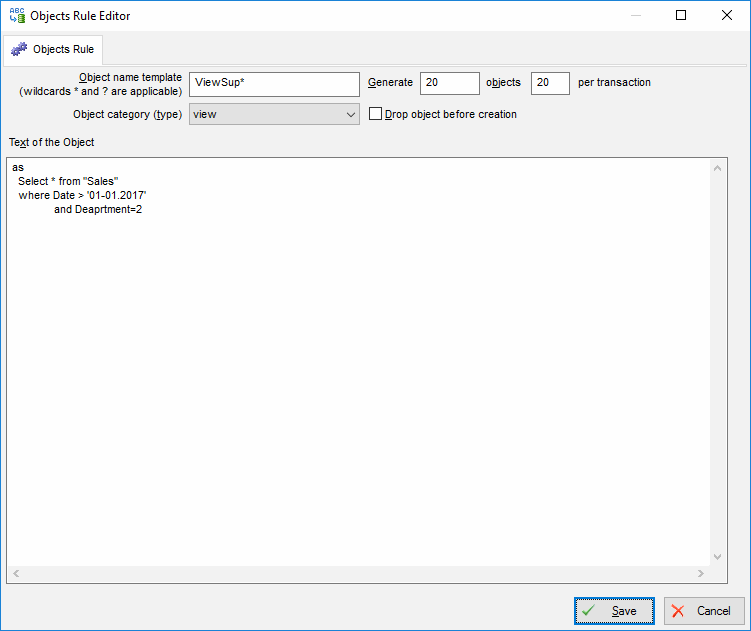751x631 pixels.
Task: Click the Generate label
Action: (x=390, y=82)
